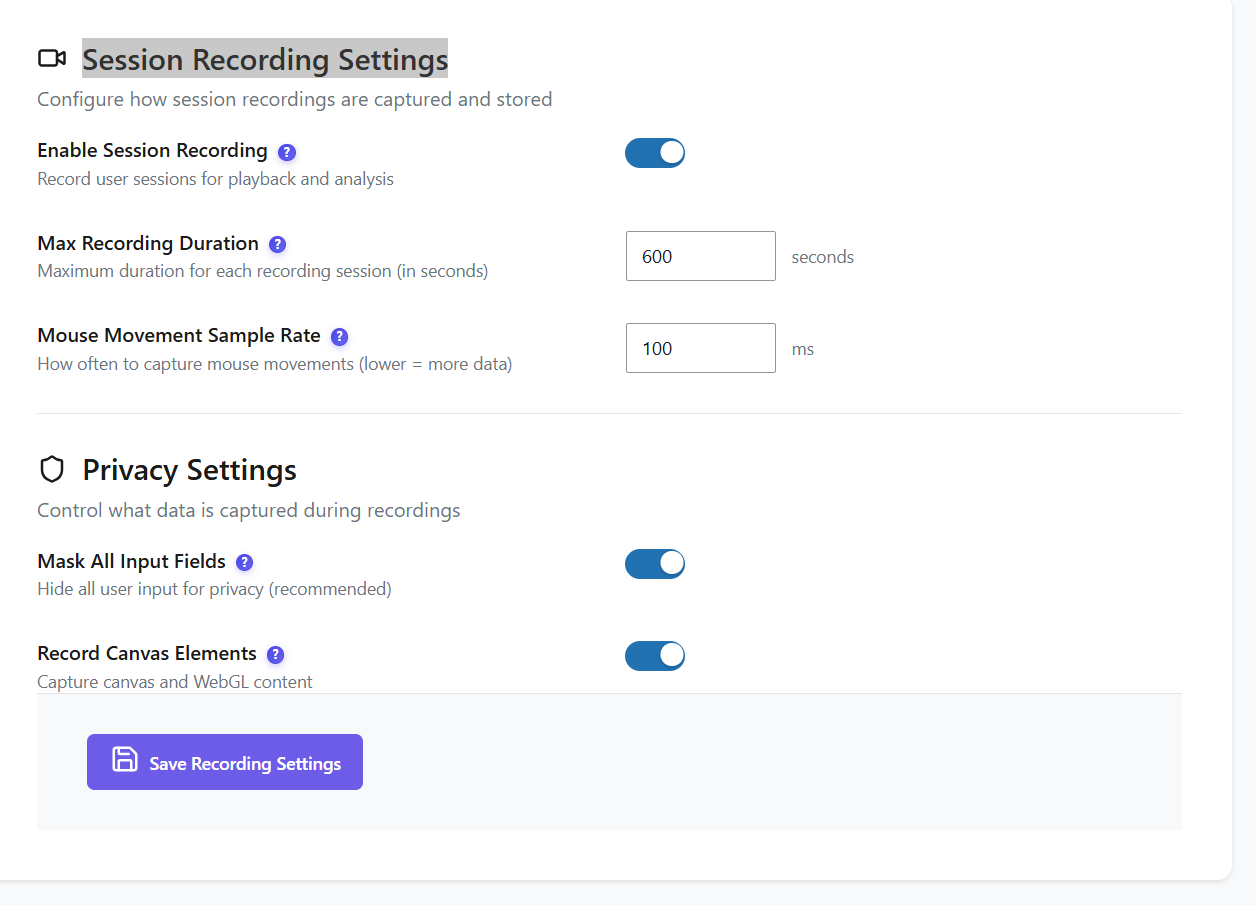Screen dimensions: 1256x905
Task: Click the Record Canvas Elements label
Action: (x=147, y=653)
